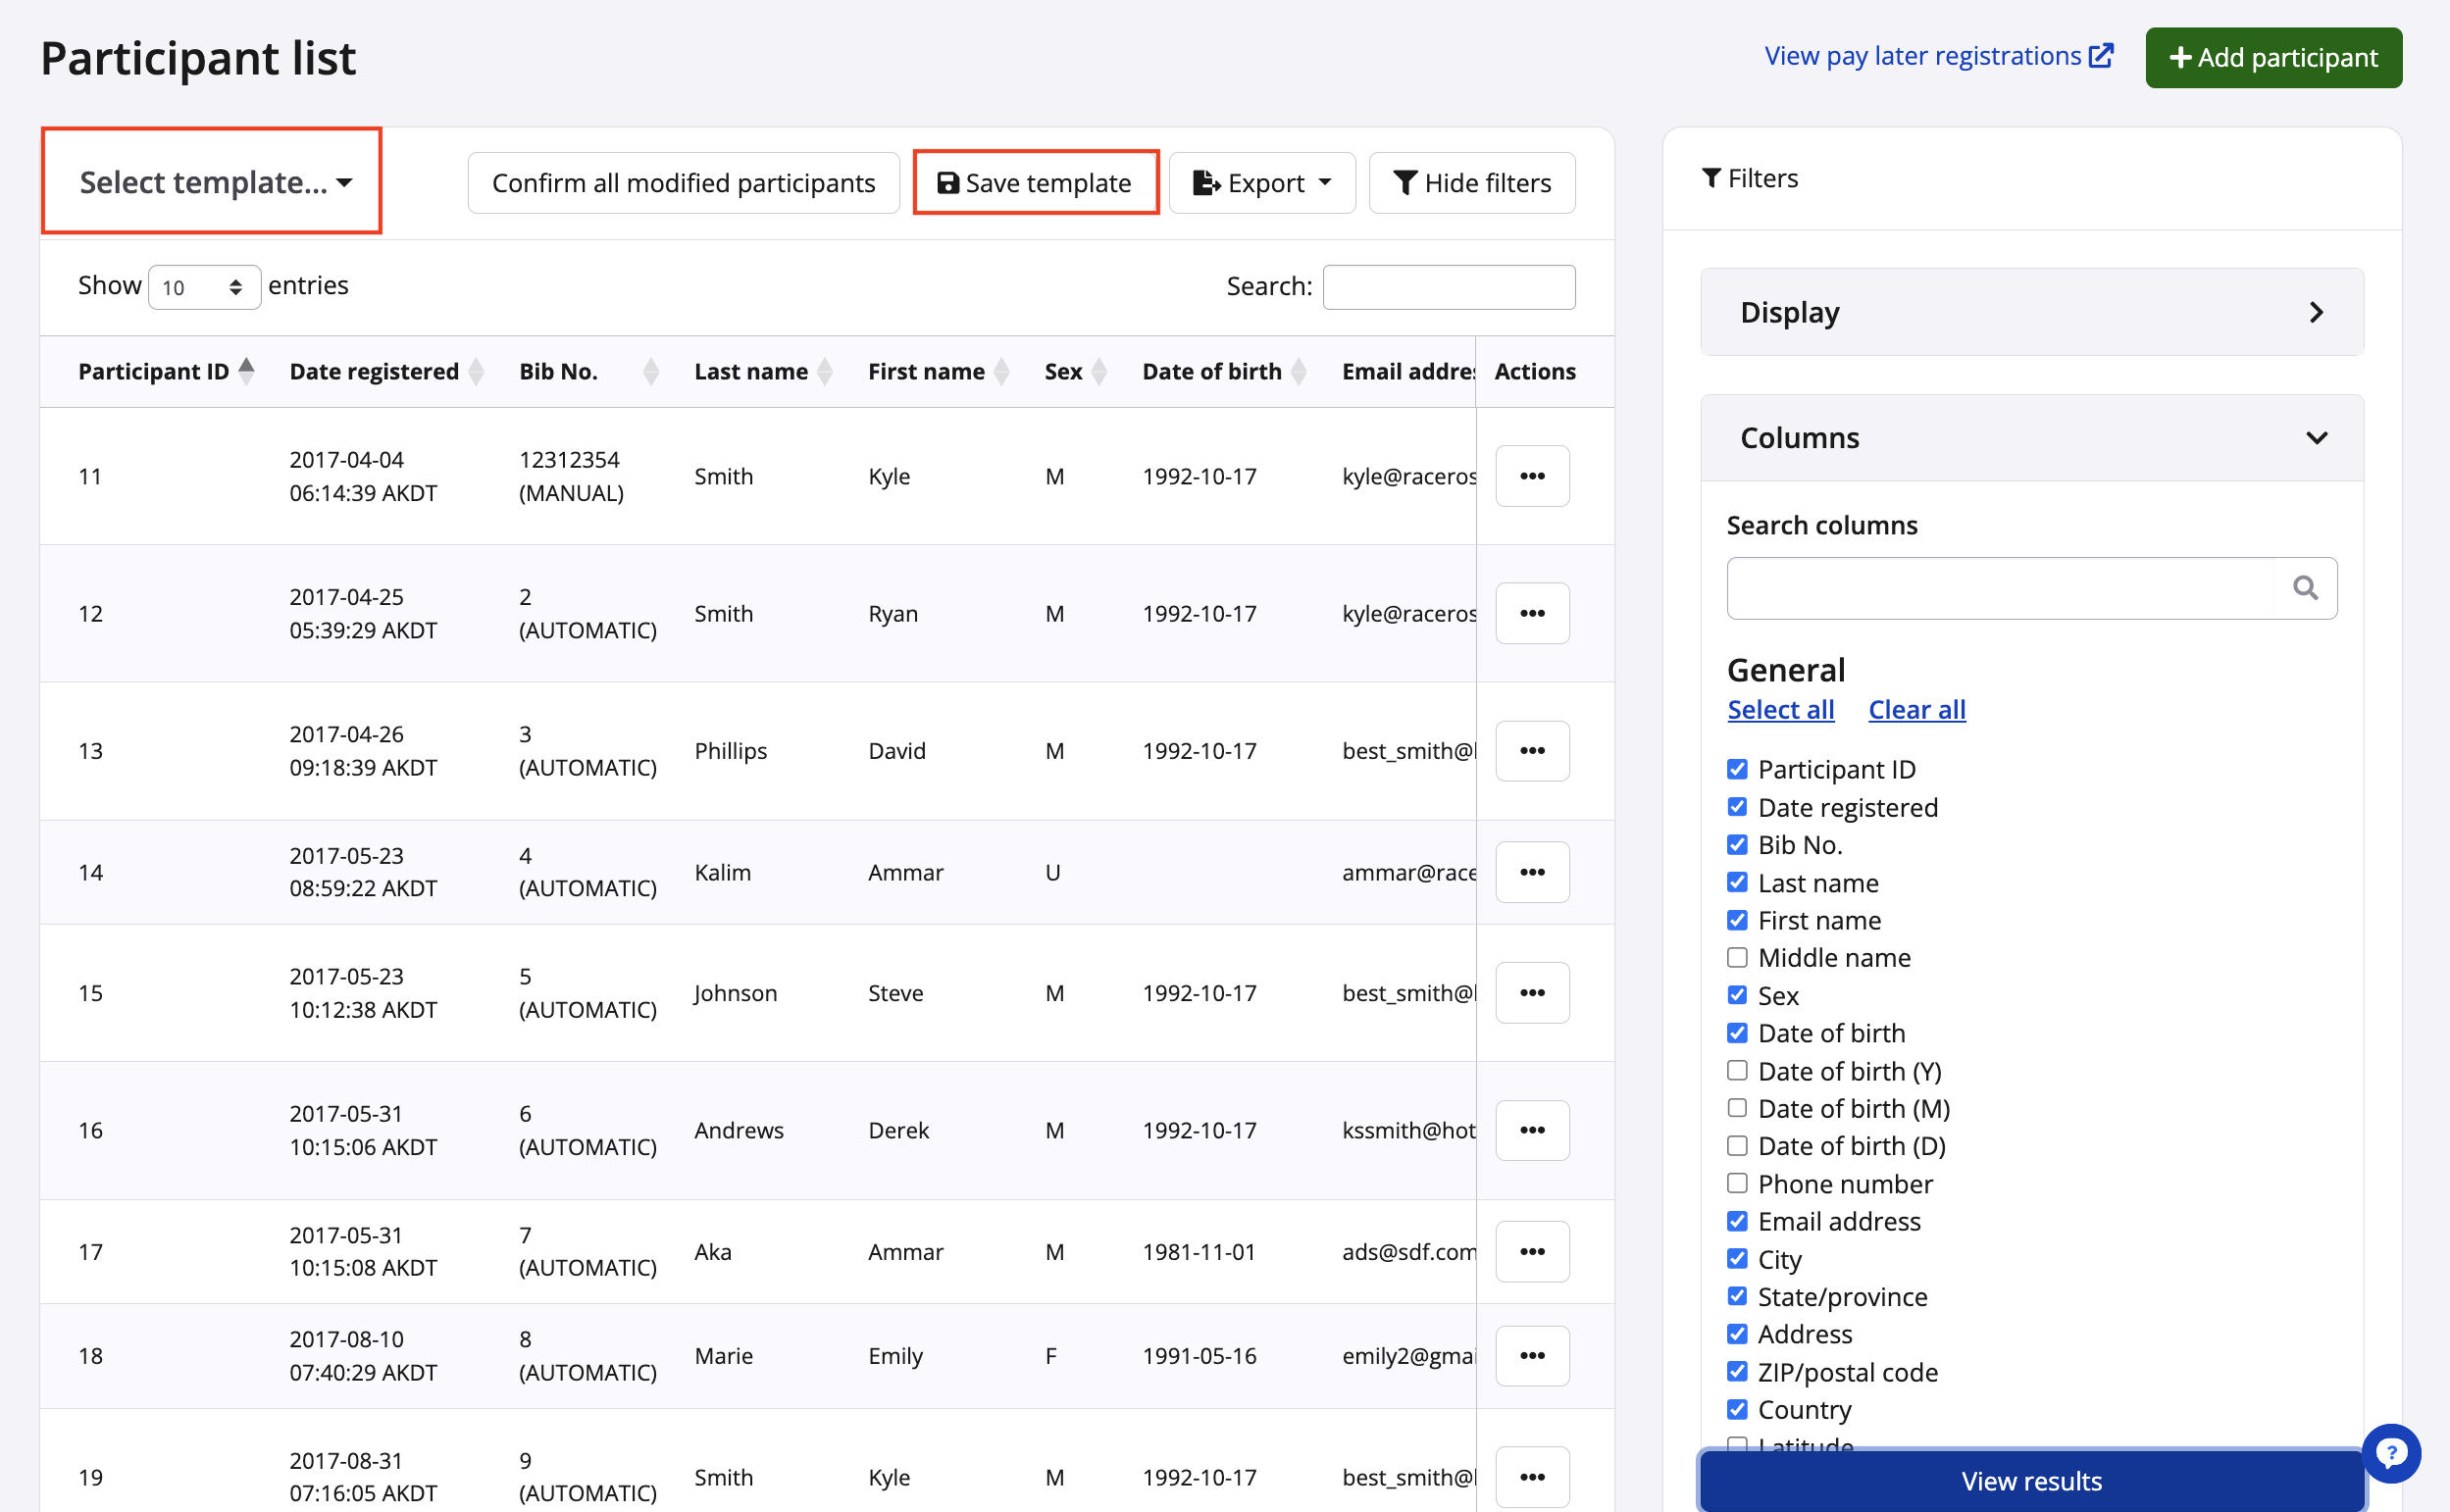
Task: Click the search columns magnifier icon
Action: click(2304, 588)
